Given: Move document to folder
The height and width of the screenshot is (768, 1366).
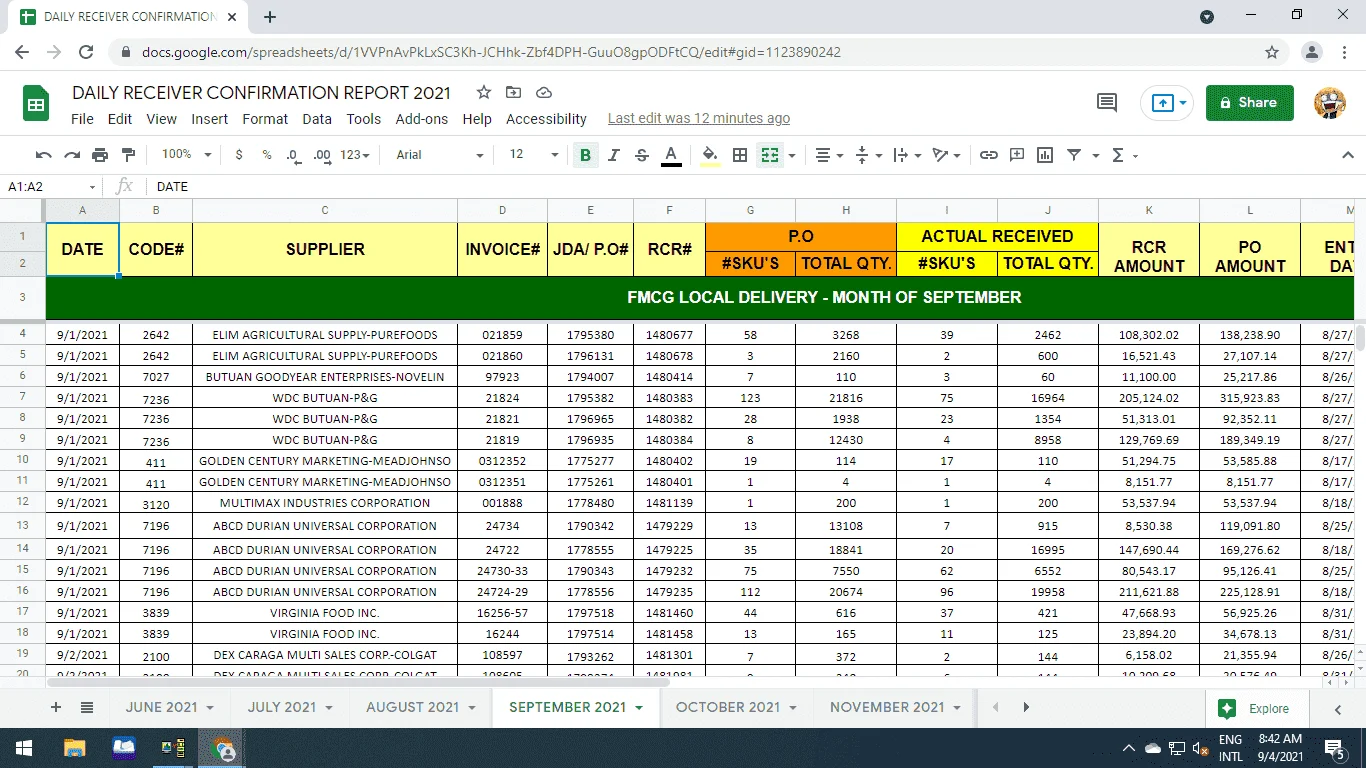Looking at the screenshot, I should tap(514, 92).
